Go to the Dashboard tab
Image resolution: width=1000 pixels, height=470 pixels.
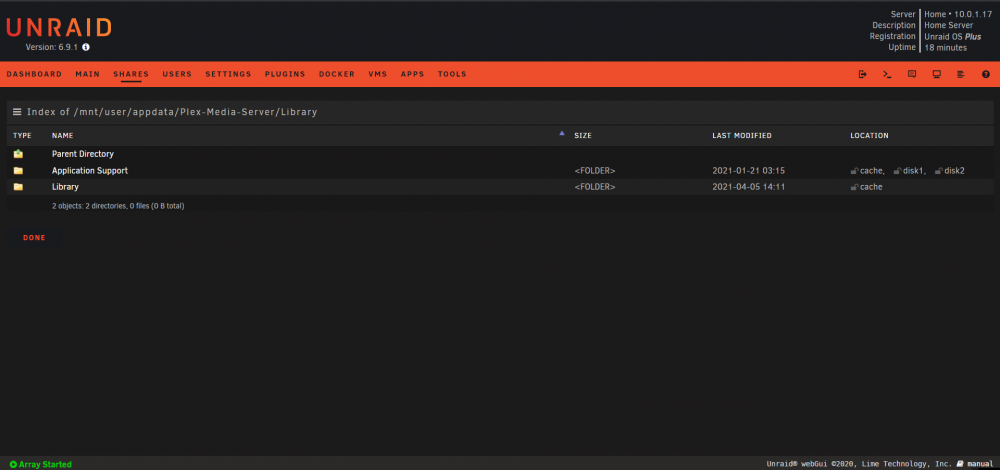(34, 74)
